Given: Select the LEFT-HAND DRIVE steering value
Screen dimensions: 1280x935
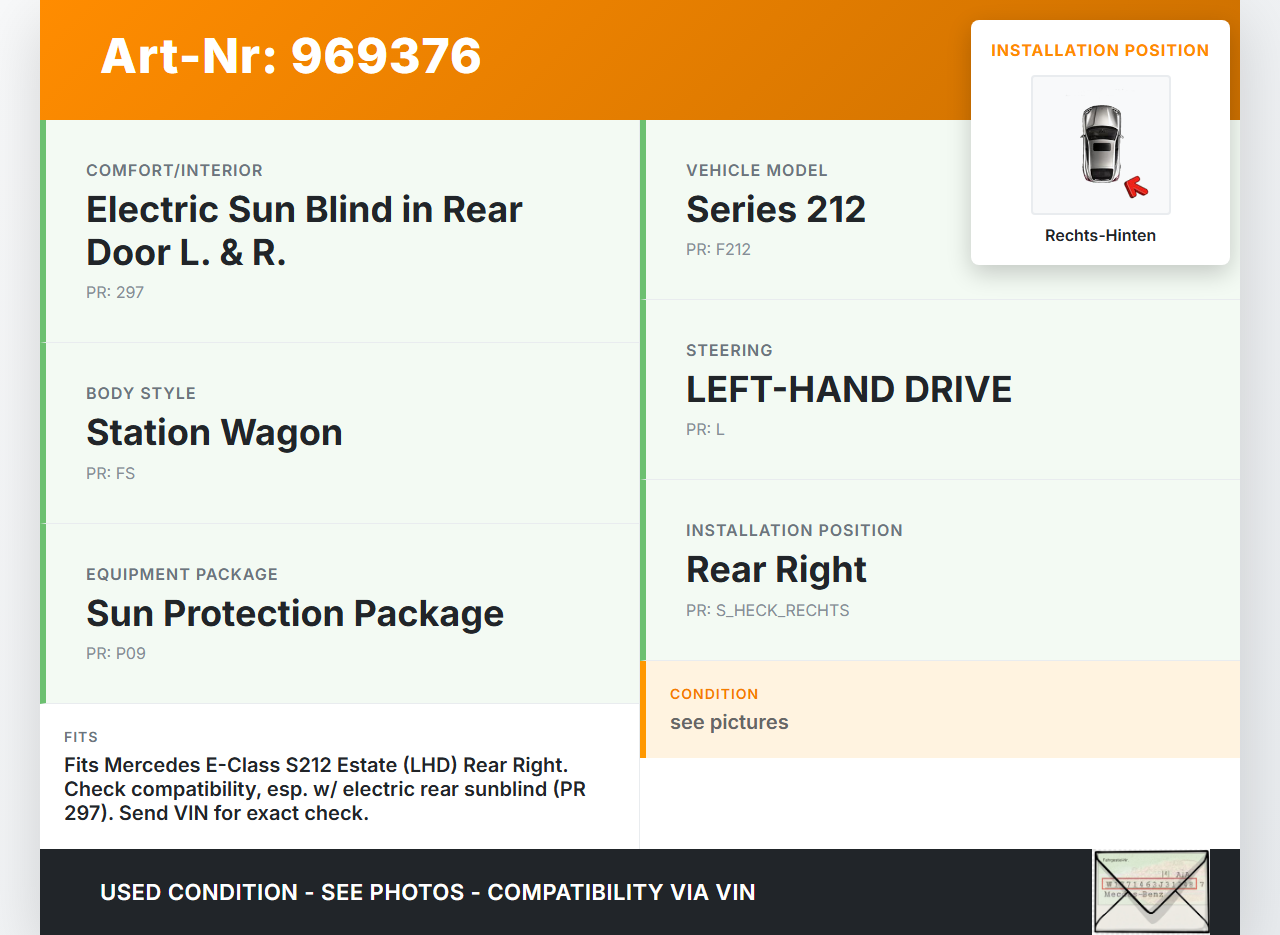Looking at the screenshot, I should [x=848, y=390].
